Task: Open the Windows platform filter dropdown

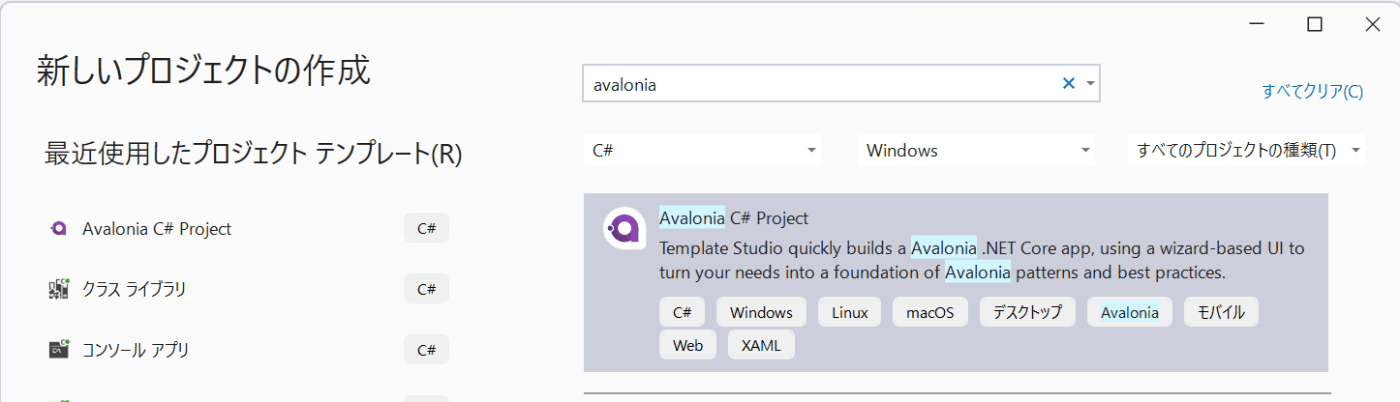Action: tap(978, 151)
